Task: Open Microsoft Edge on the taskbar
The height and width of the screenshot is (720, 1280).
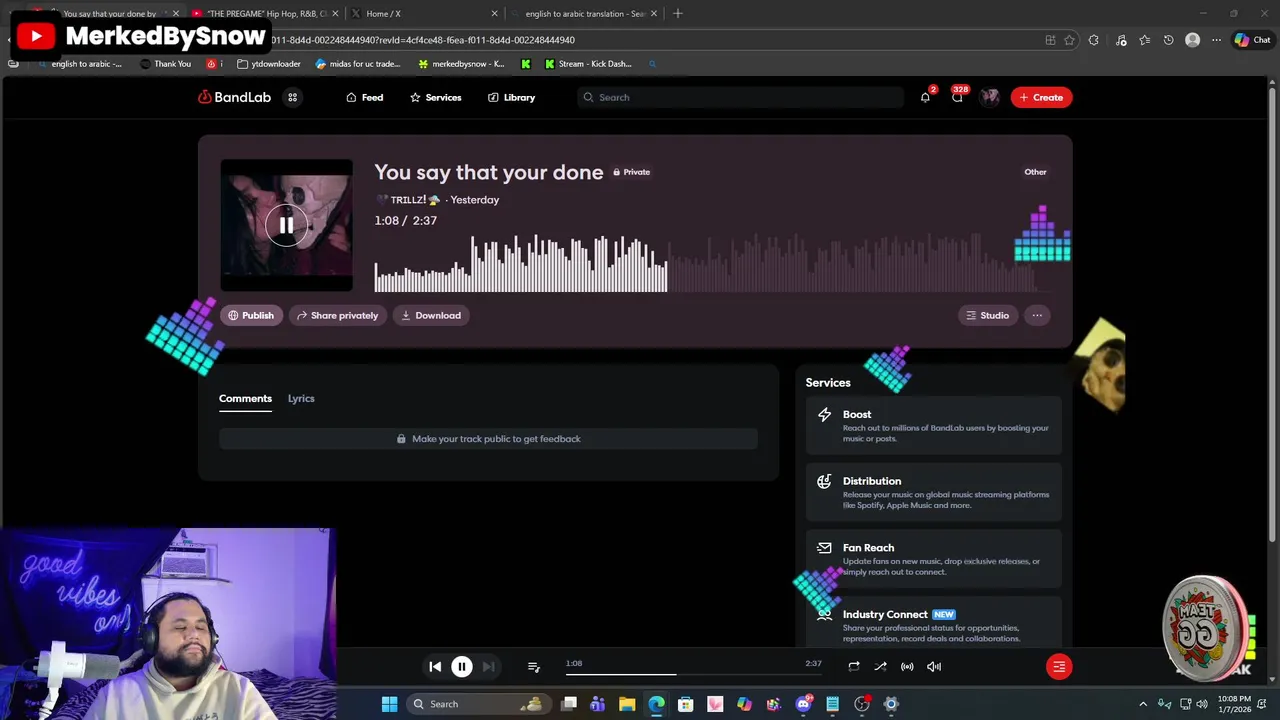Action: point(656,704)
